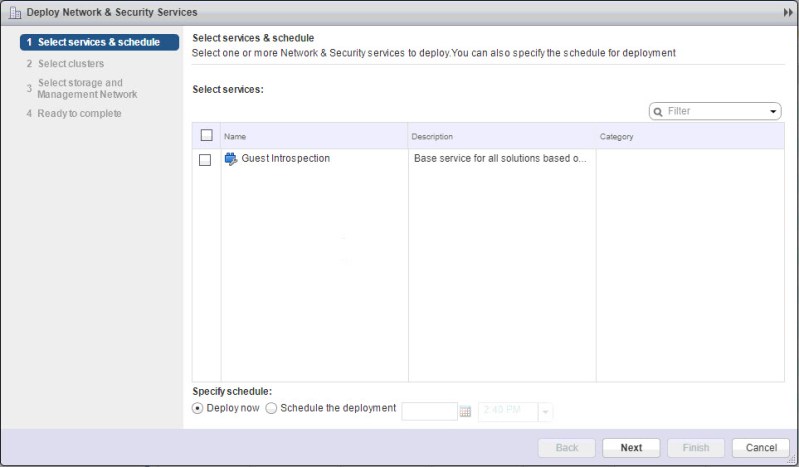Open the Filter dropdown arrow
Screen dimensions: 799x467
pyautogui.click(x=774, y=111)
